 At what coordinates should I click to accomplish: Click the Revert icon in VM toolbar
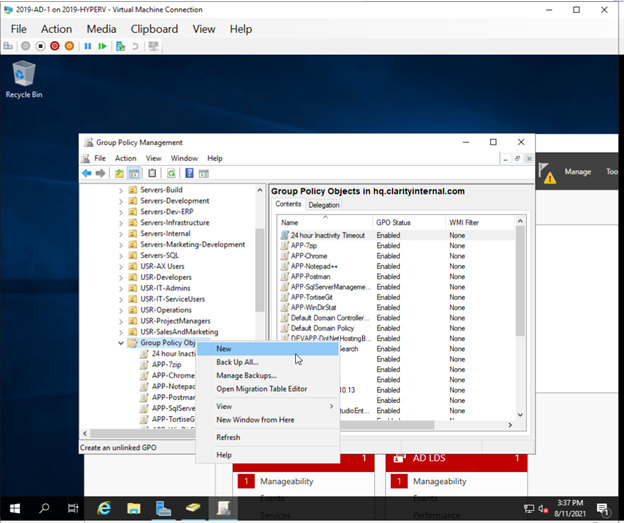(135, 46)
